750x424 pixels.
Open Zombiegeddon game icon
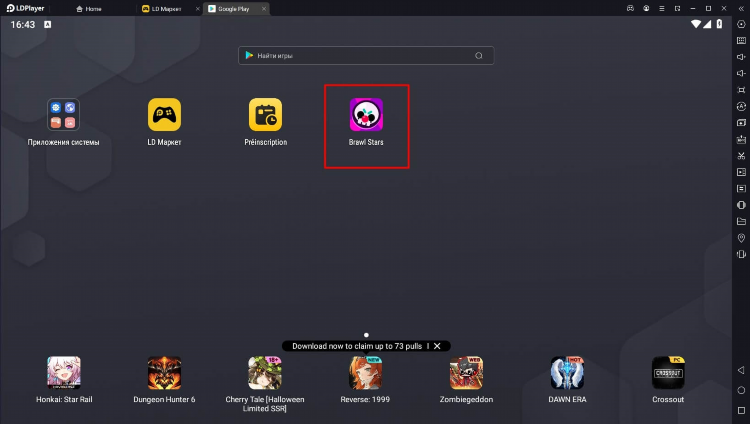466,372
